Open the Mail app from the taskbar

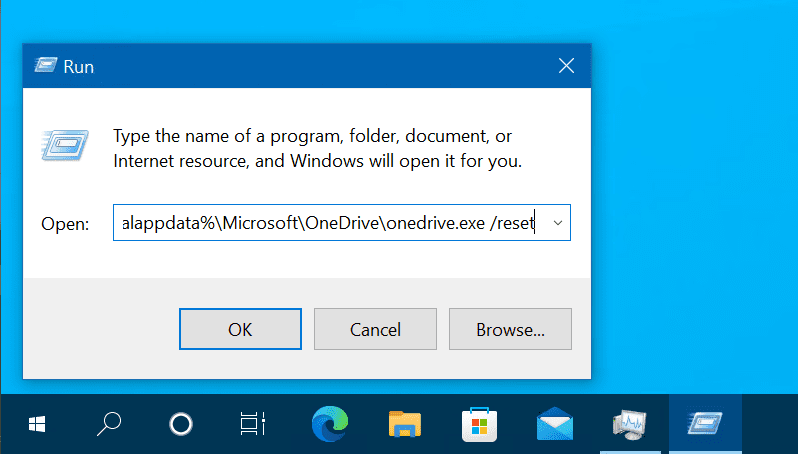tap(555, 424)
